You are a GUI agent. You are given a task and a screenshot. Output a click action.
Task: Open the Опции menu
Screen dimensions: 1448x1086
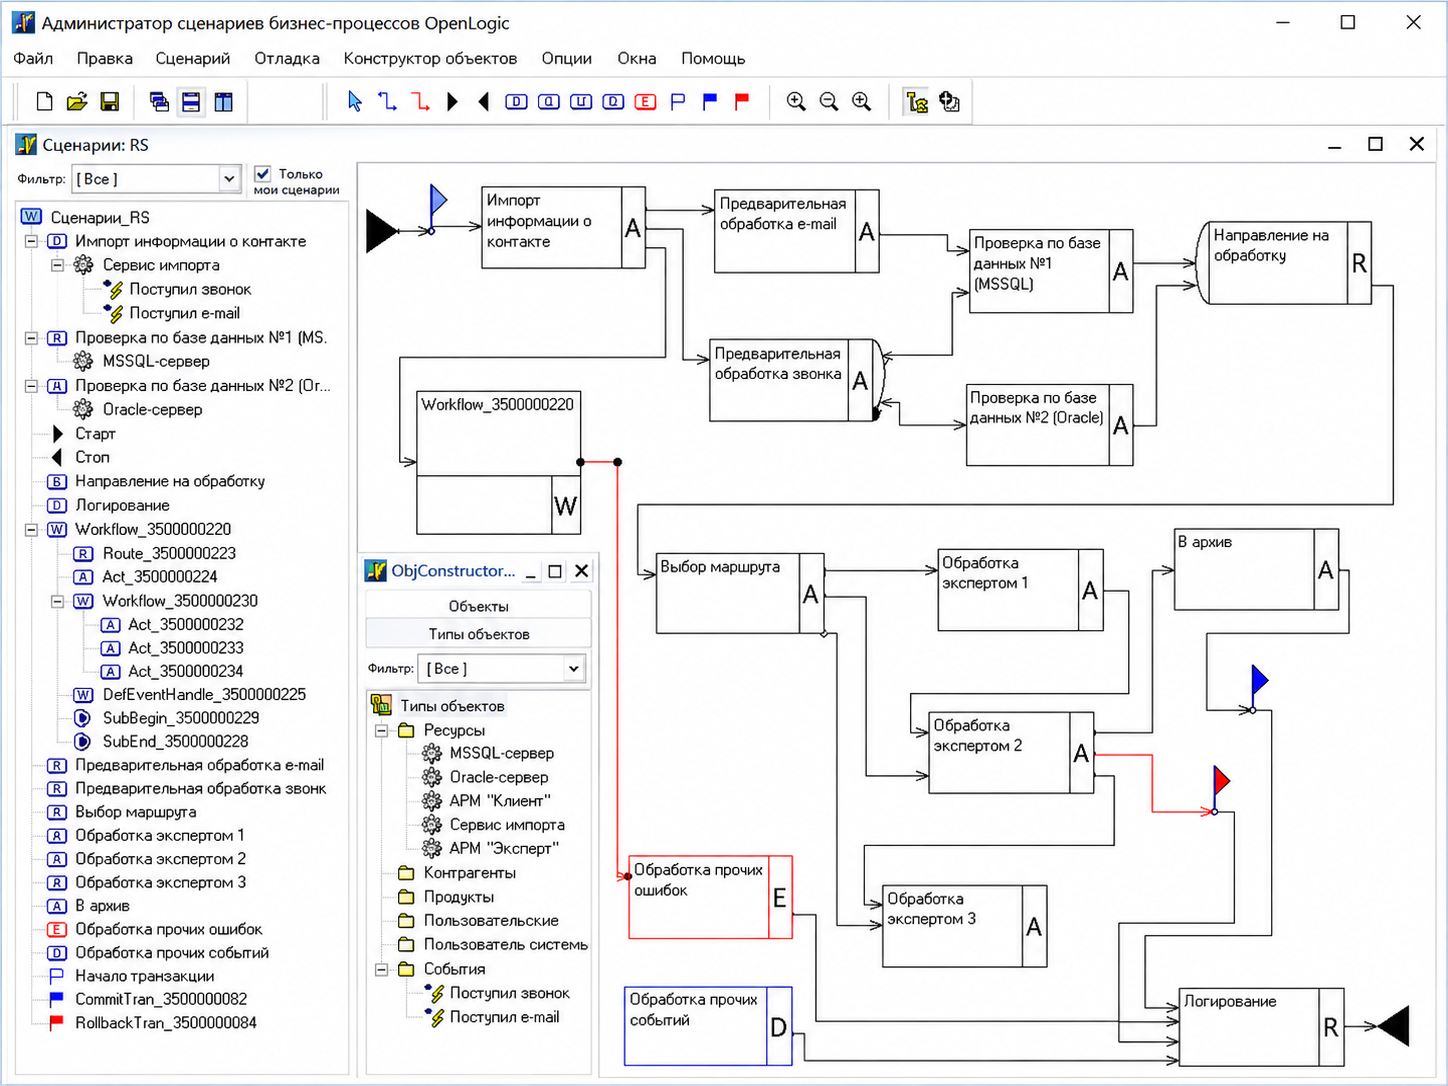[x=567, y=58]
